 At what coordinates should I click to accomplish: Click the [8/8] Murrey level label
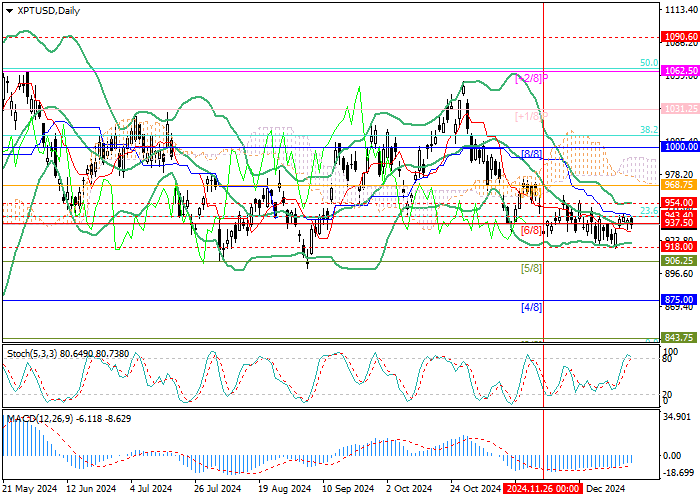point(532,154)
